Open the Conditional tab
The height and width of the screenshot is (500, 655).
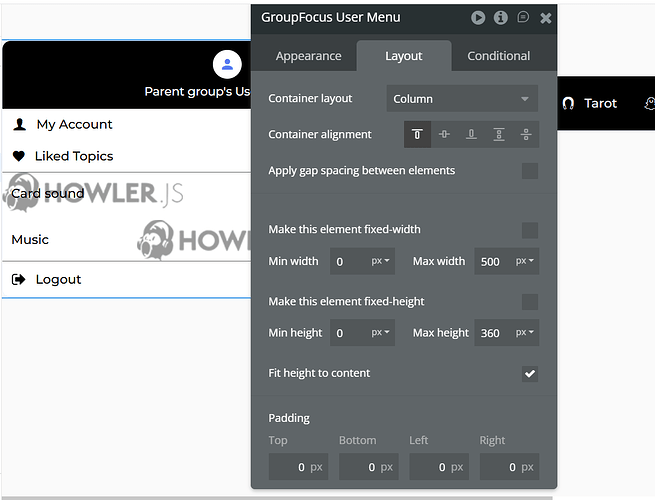point(498,56)
